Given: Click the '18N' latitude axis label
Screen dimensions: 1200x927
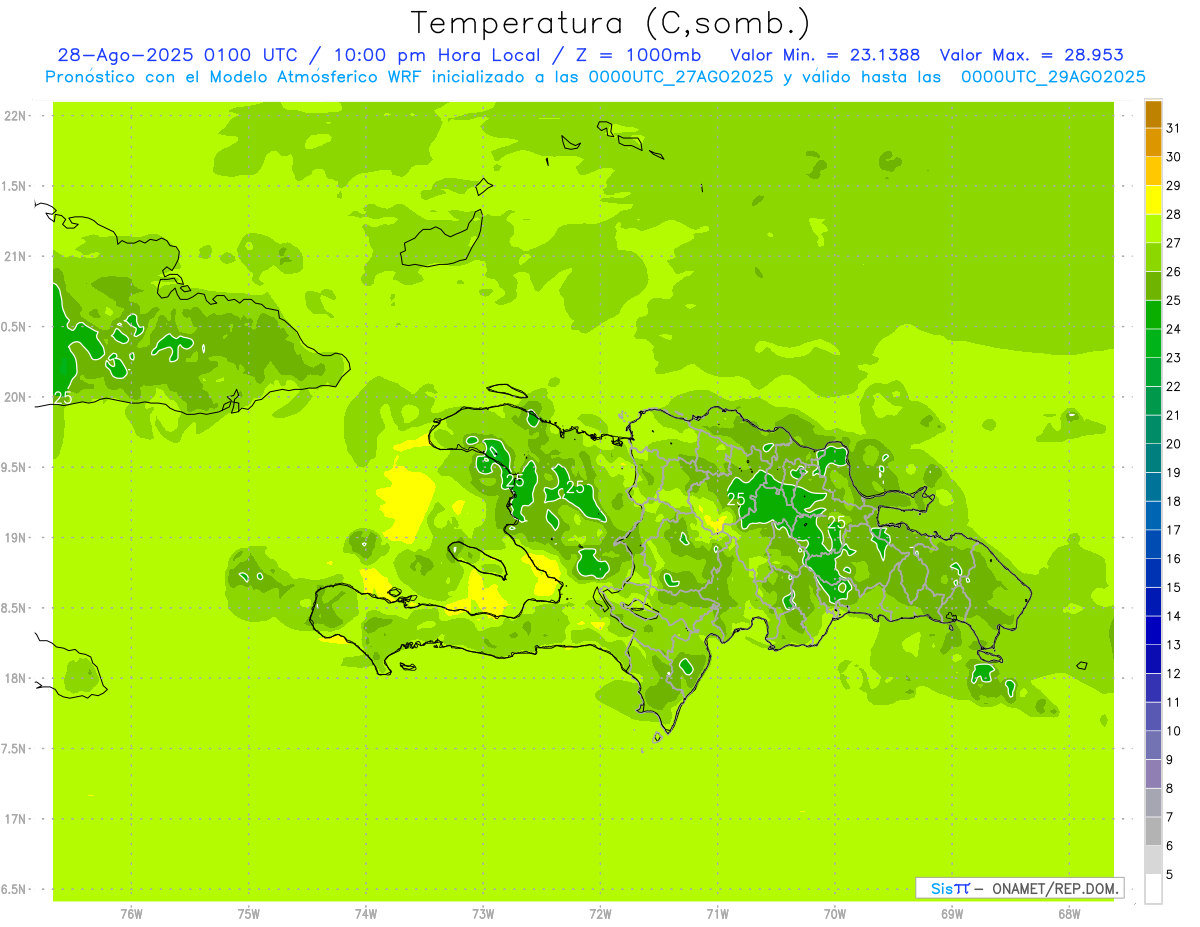Looking at the screenshot, I should coord(14,678).
